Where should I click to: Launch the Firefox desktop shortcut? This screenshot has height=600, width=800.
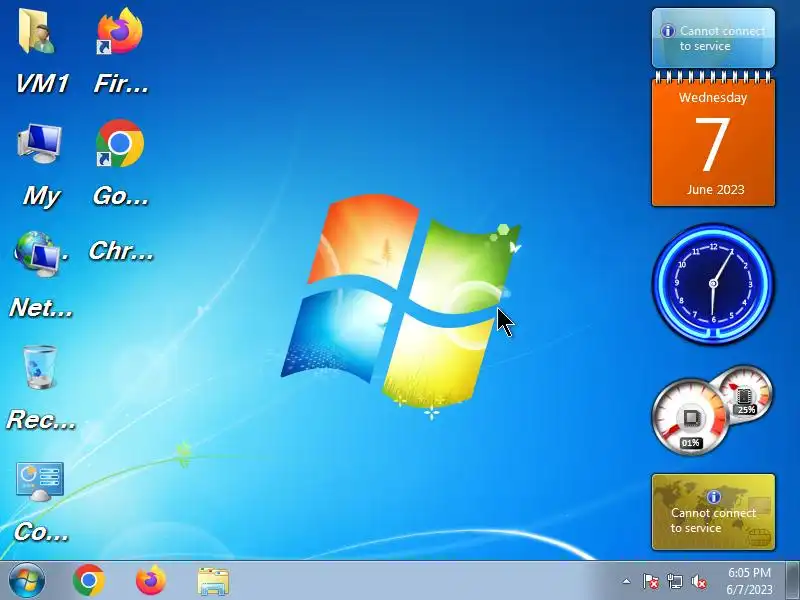pos(119,31)
